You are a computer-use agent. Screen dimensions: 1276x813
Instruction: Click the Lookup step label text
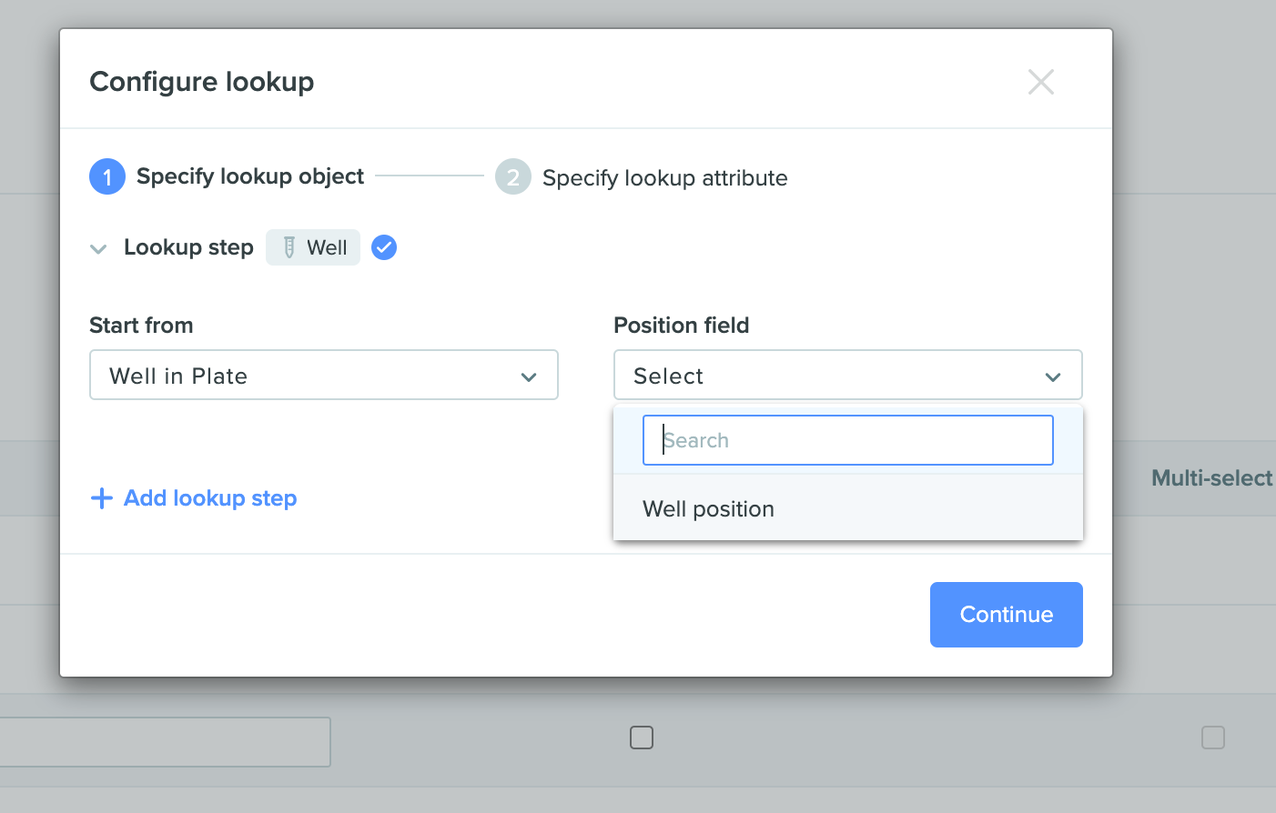[189, 247]
